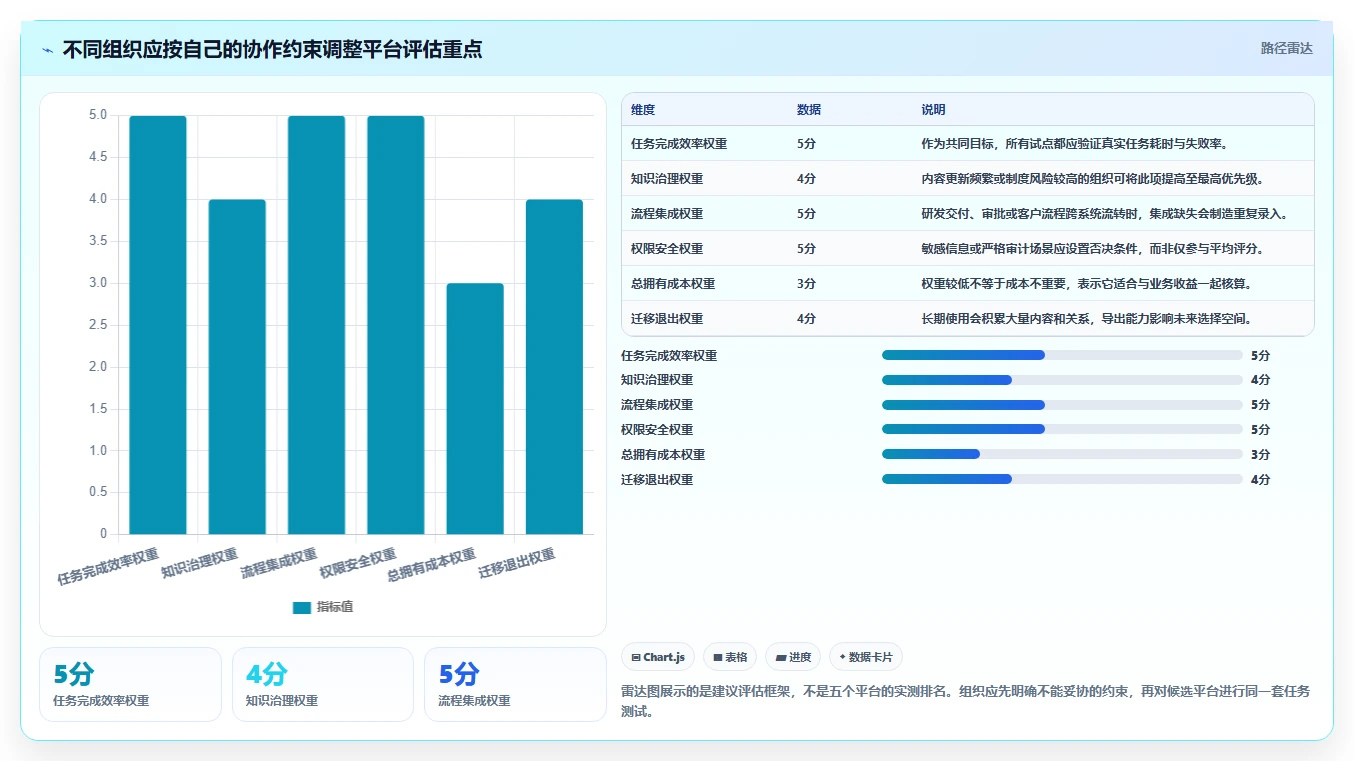The width and height of the screenshot is (1354, 761).
Task: Click the header title 不同组织应按自己的协作约束
Action: [272, 49]
